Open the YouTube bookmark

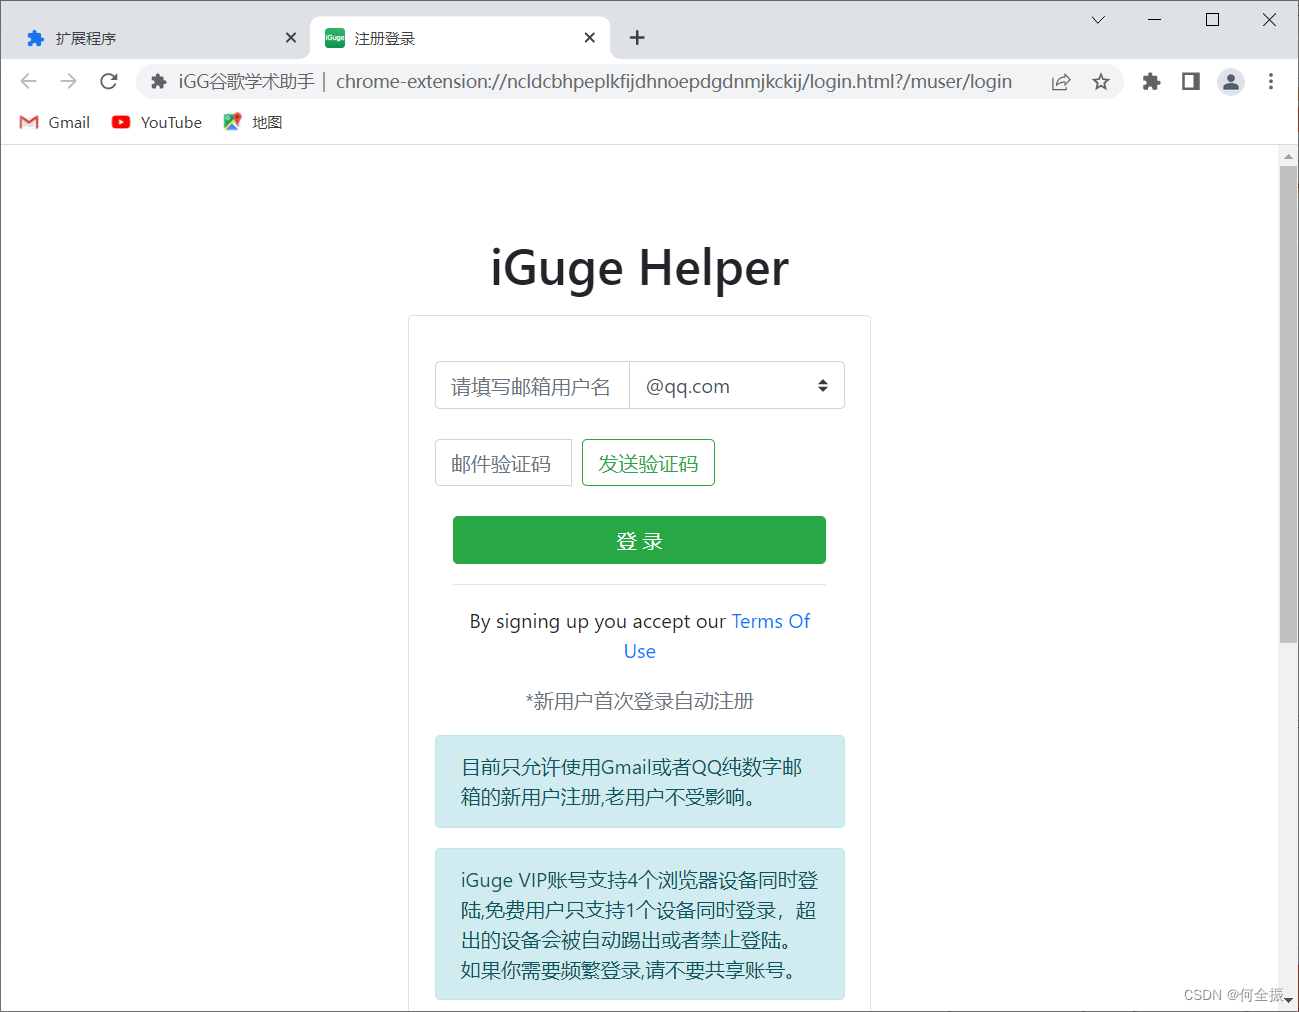[157, 122]
